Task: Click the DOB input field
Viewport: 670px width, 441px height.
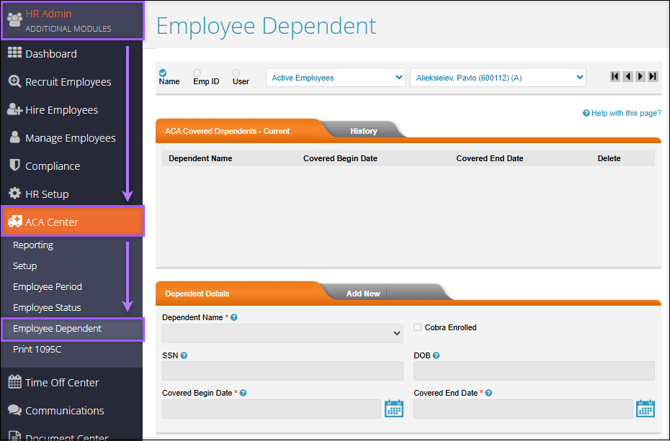Action: (x=534, y=371)
